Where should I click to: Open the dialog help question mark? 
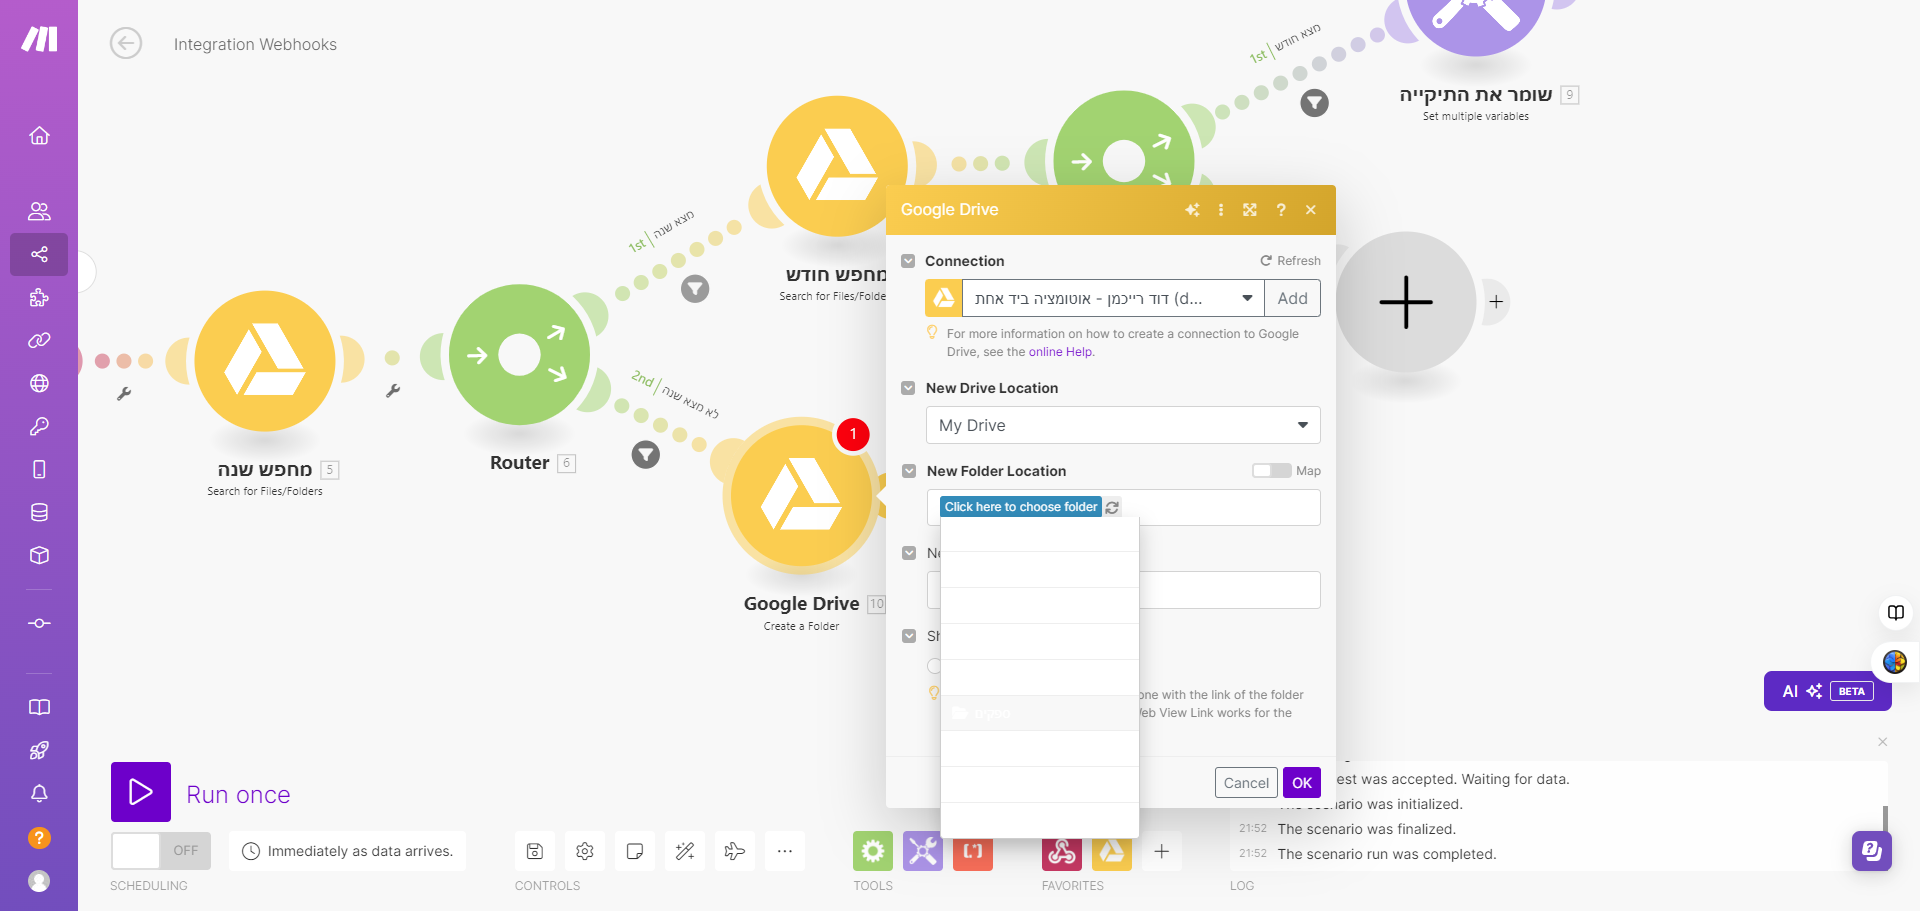1281,210
